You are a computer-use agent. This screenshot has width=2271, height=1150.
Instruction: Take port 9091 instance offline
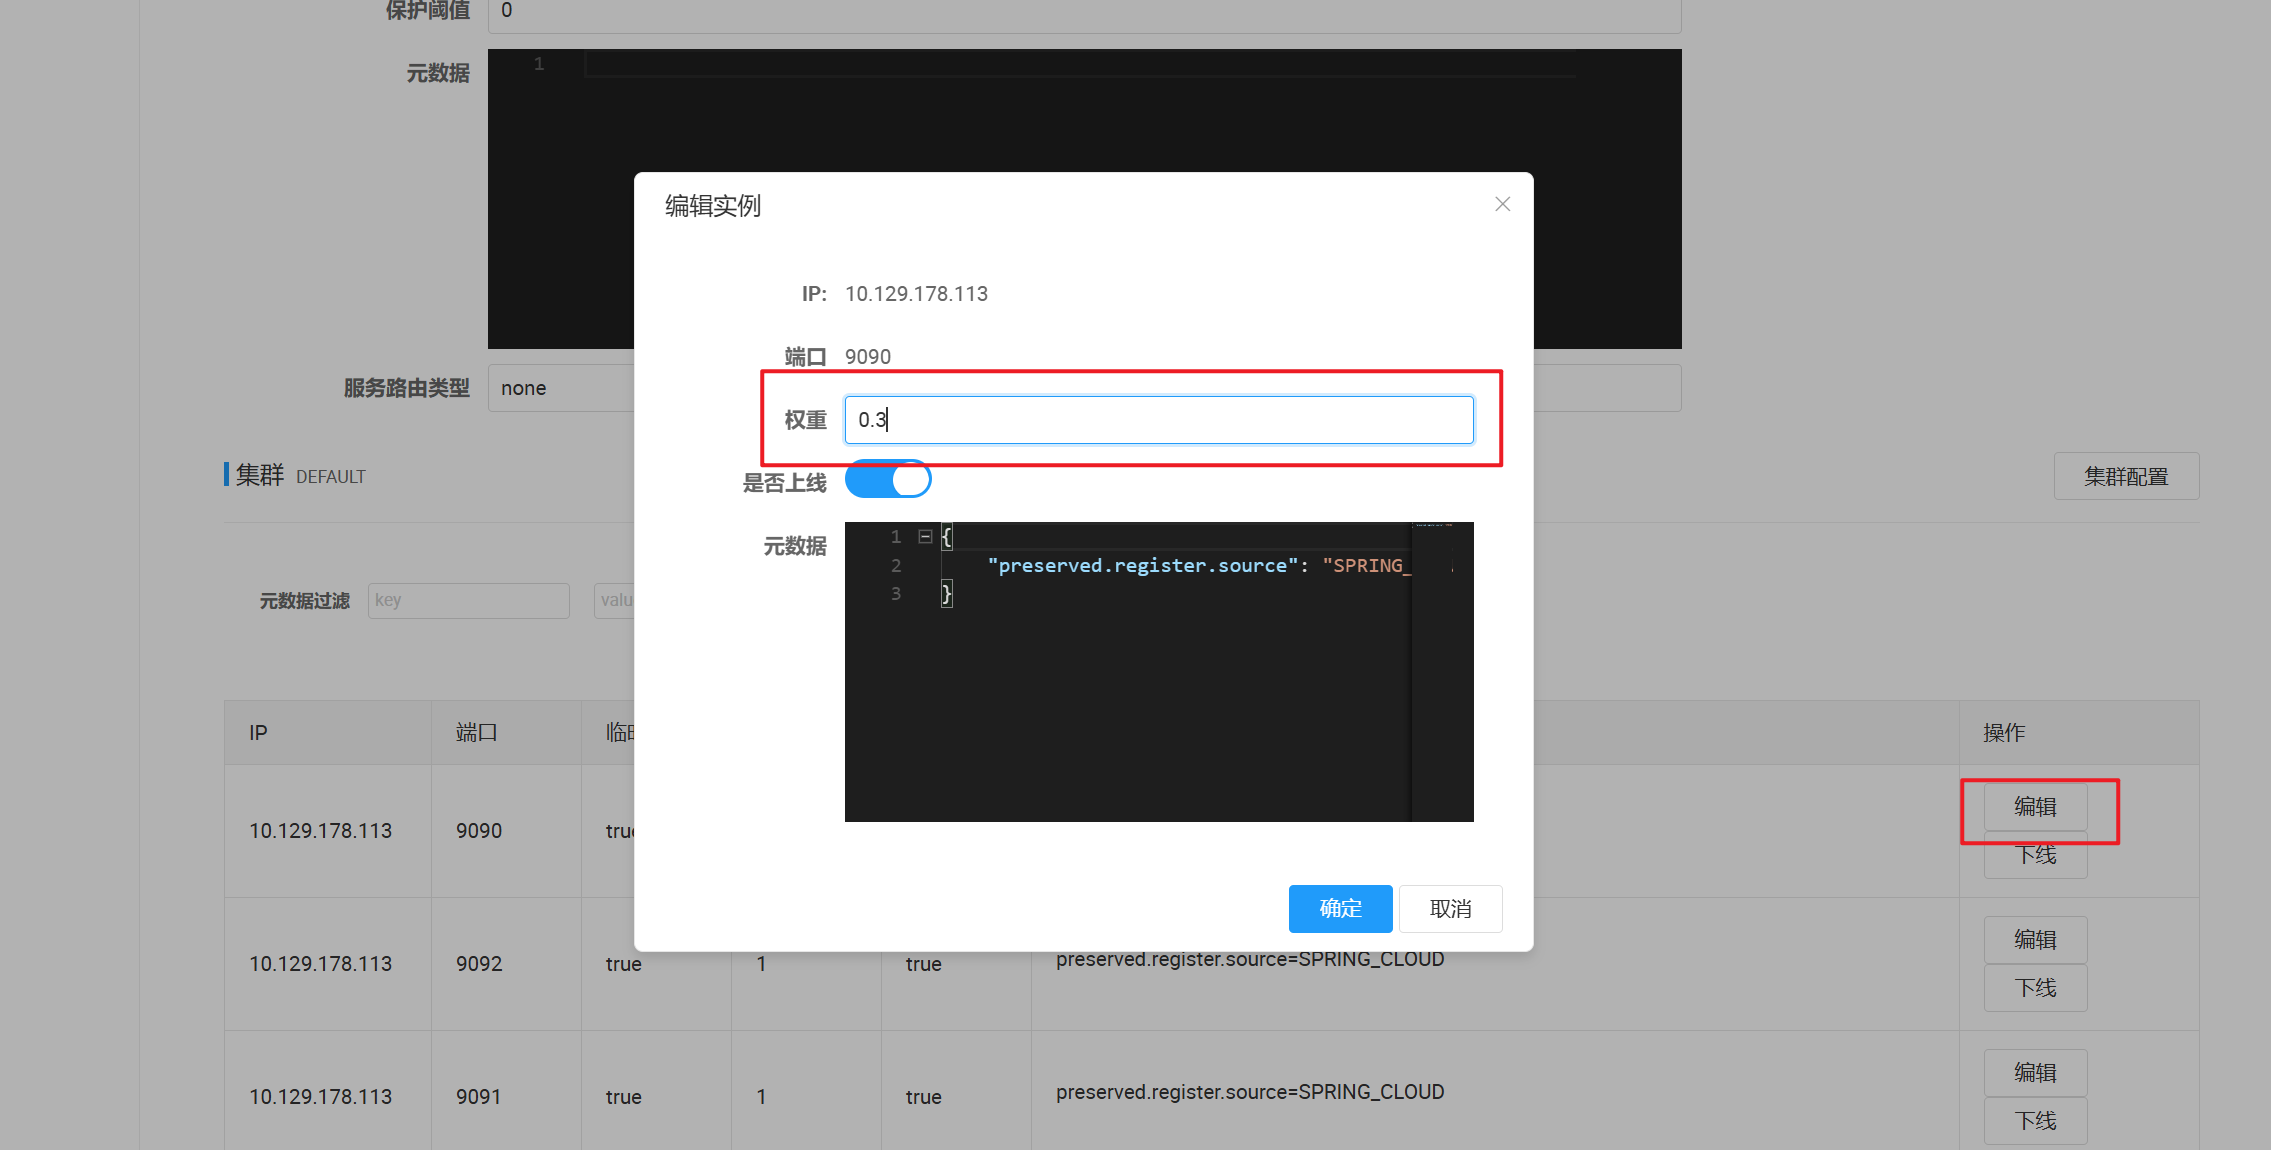click(2035, 1121)
